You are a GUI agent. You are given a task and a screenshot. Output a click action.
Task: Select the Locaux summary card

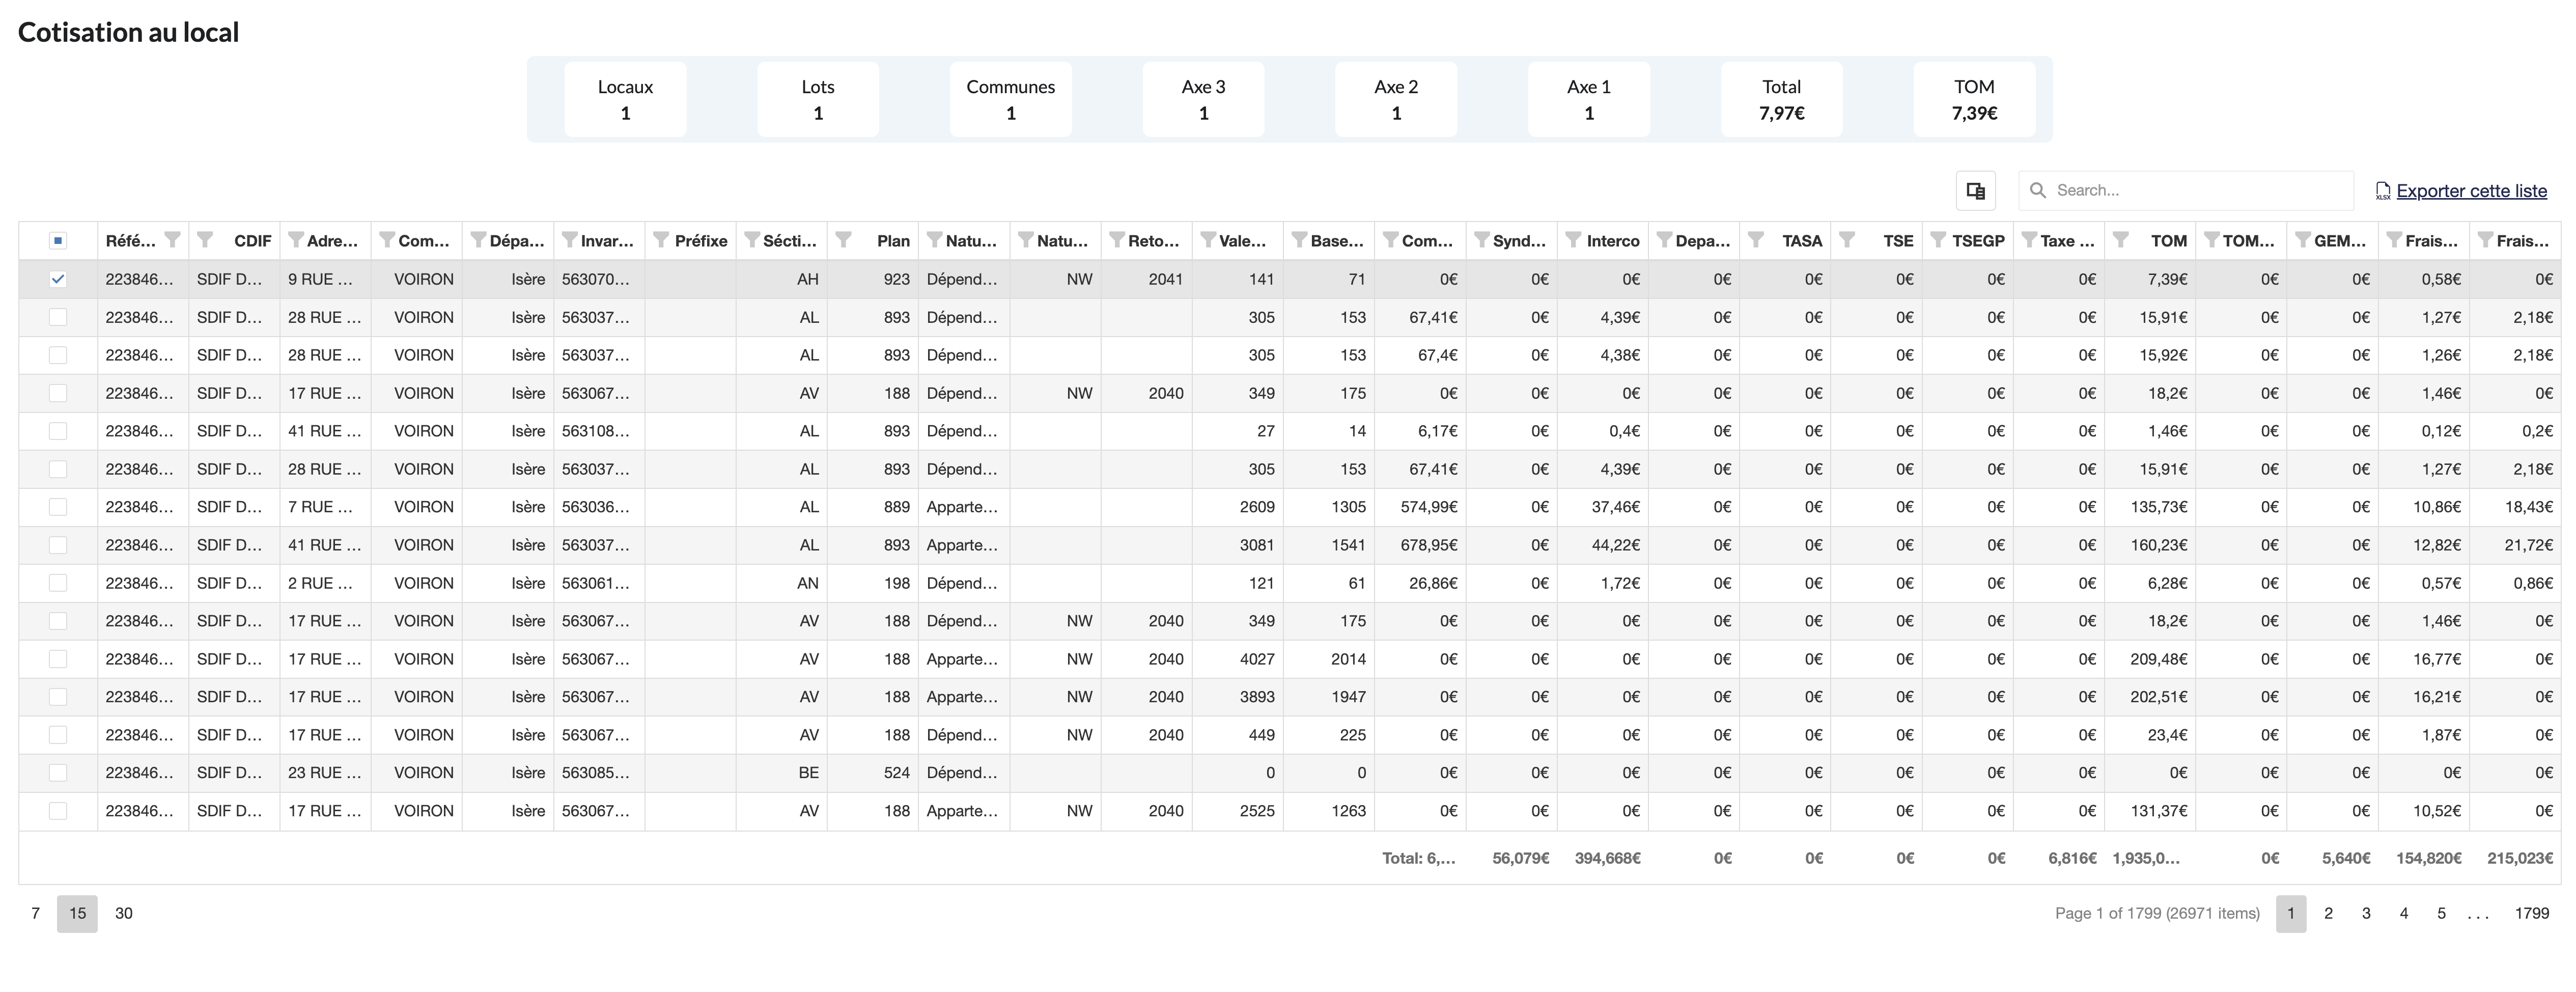625,99
